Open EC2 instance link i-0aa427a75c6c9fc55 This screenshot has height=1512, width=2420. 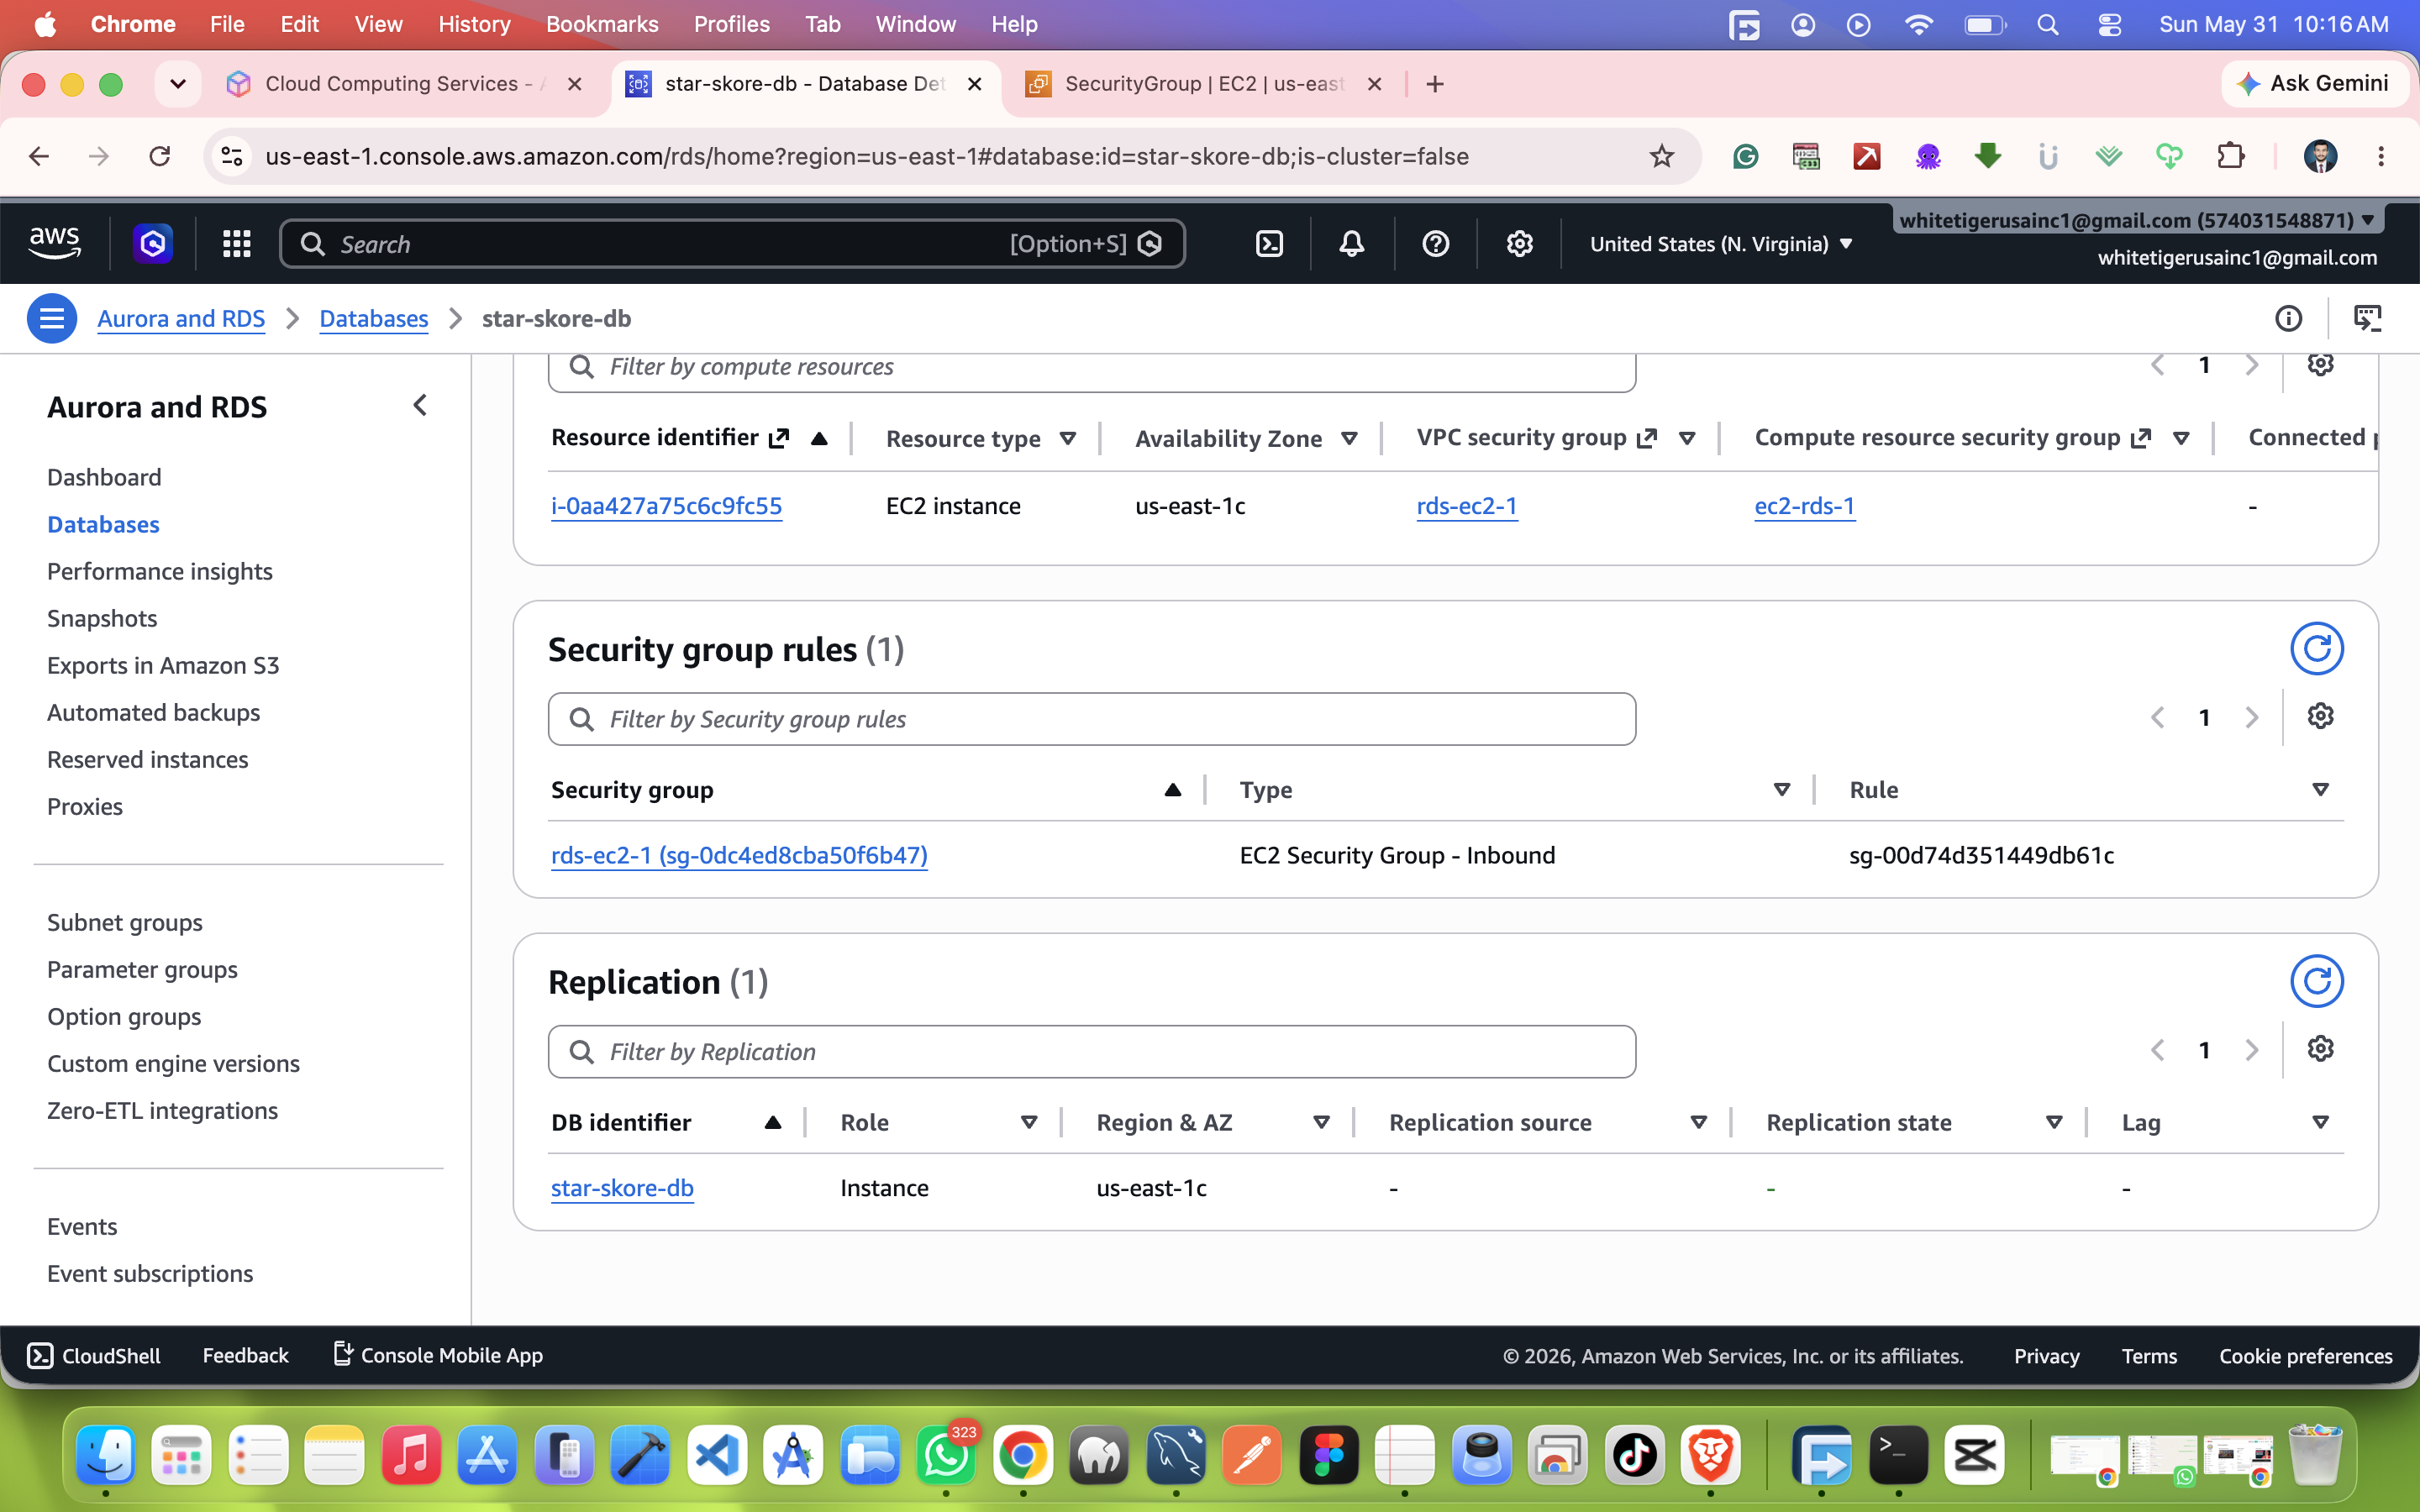tap(666, 506)
